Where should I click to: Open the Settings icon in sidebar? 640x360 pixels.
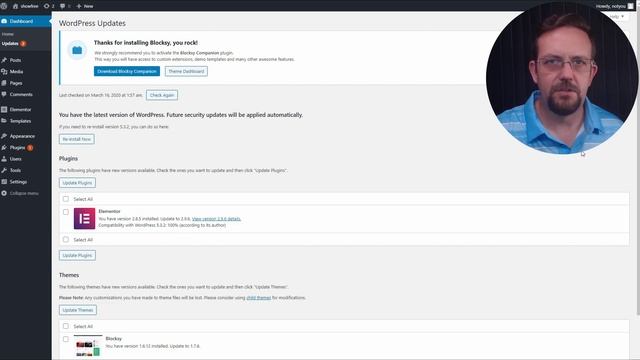pos(4,182)
